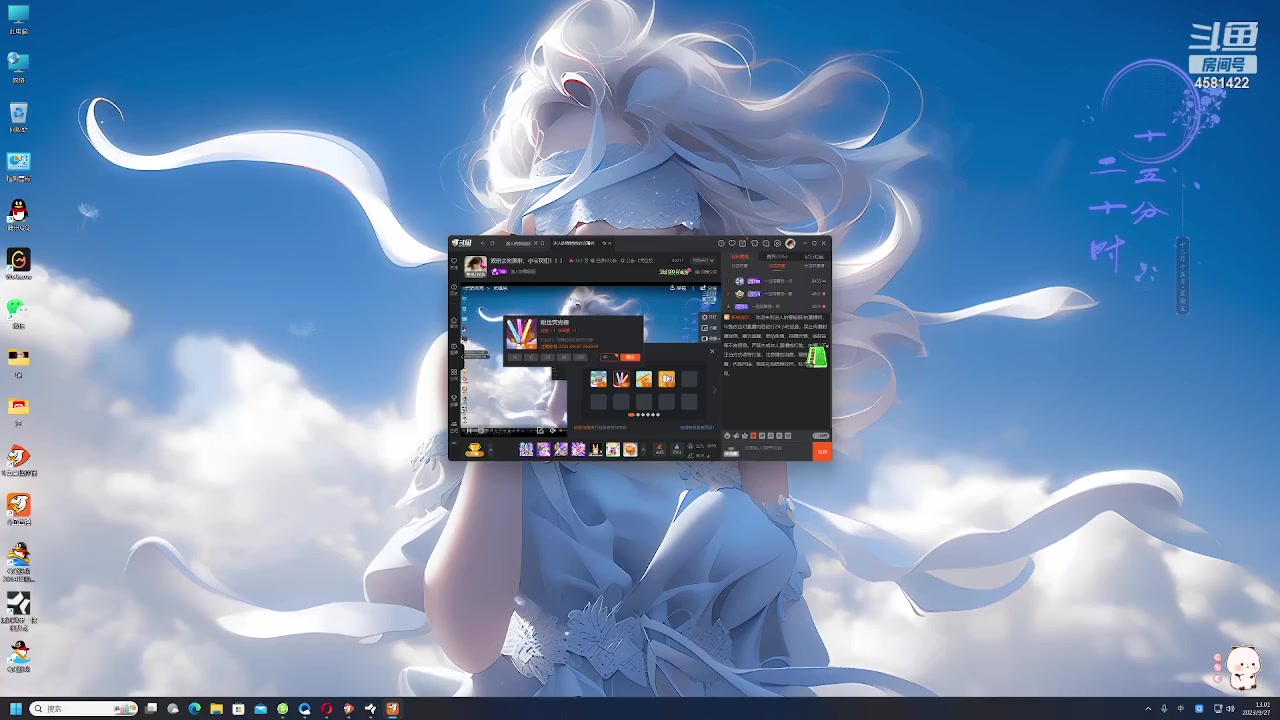The height and width of the screenshot is (720, 1280).
Task: Select first orange page dot under backpack grid
Action: (631, 415)
